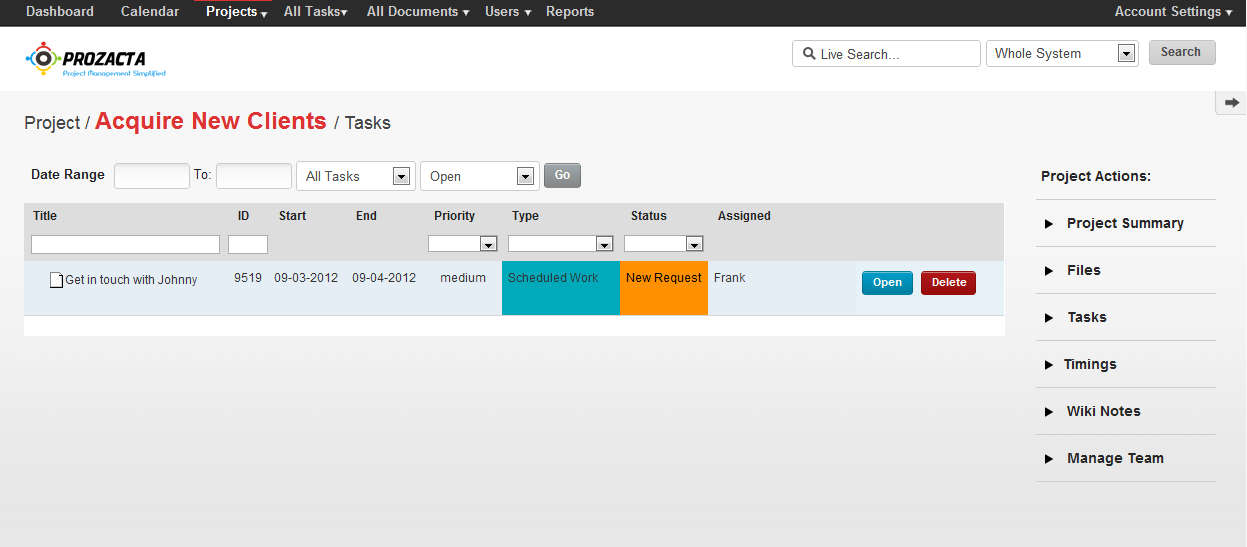Viewport: 1247px width, 547px height.
Task: Open the Open status filter dropdown
Action: (x=525, y=177)
